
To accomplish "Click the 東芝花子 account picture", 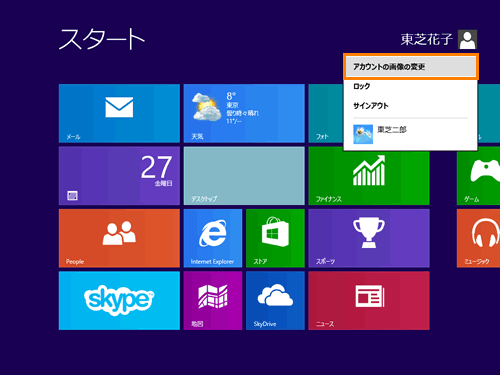I will point(467,39).
